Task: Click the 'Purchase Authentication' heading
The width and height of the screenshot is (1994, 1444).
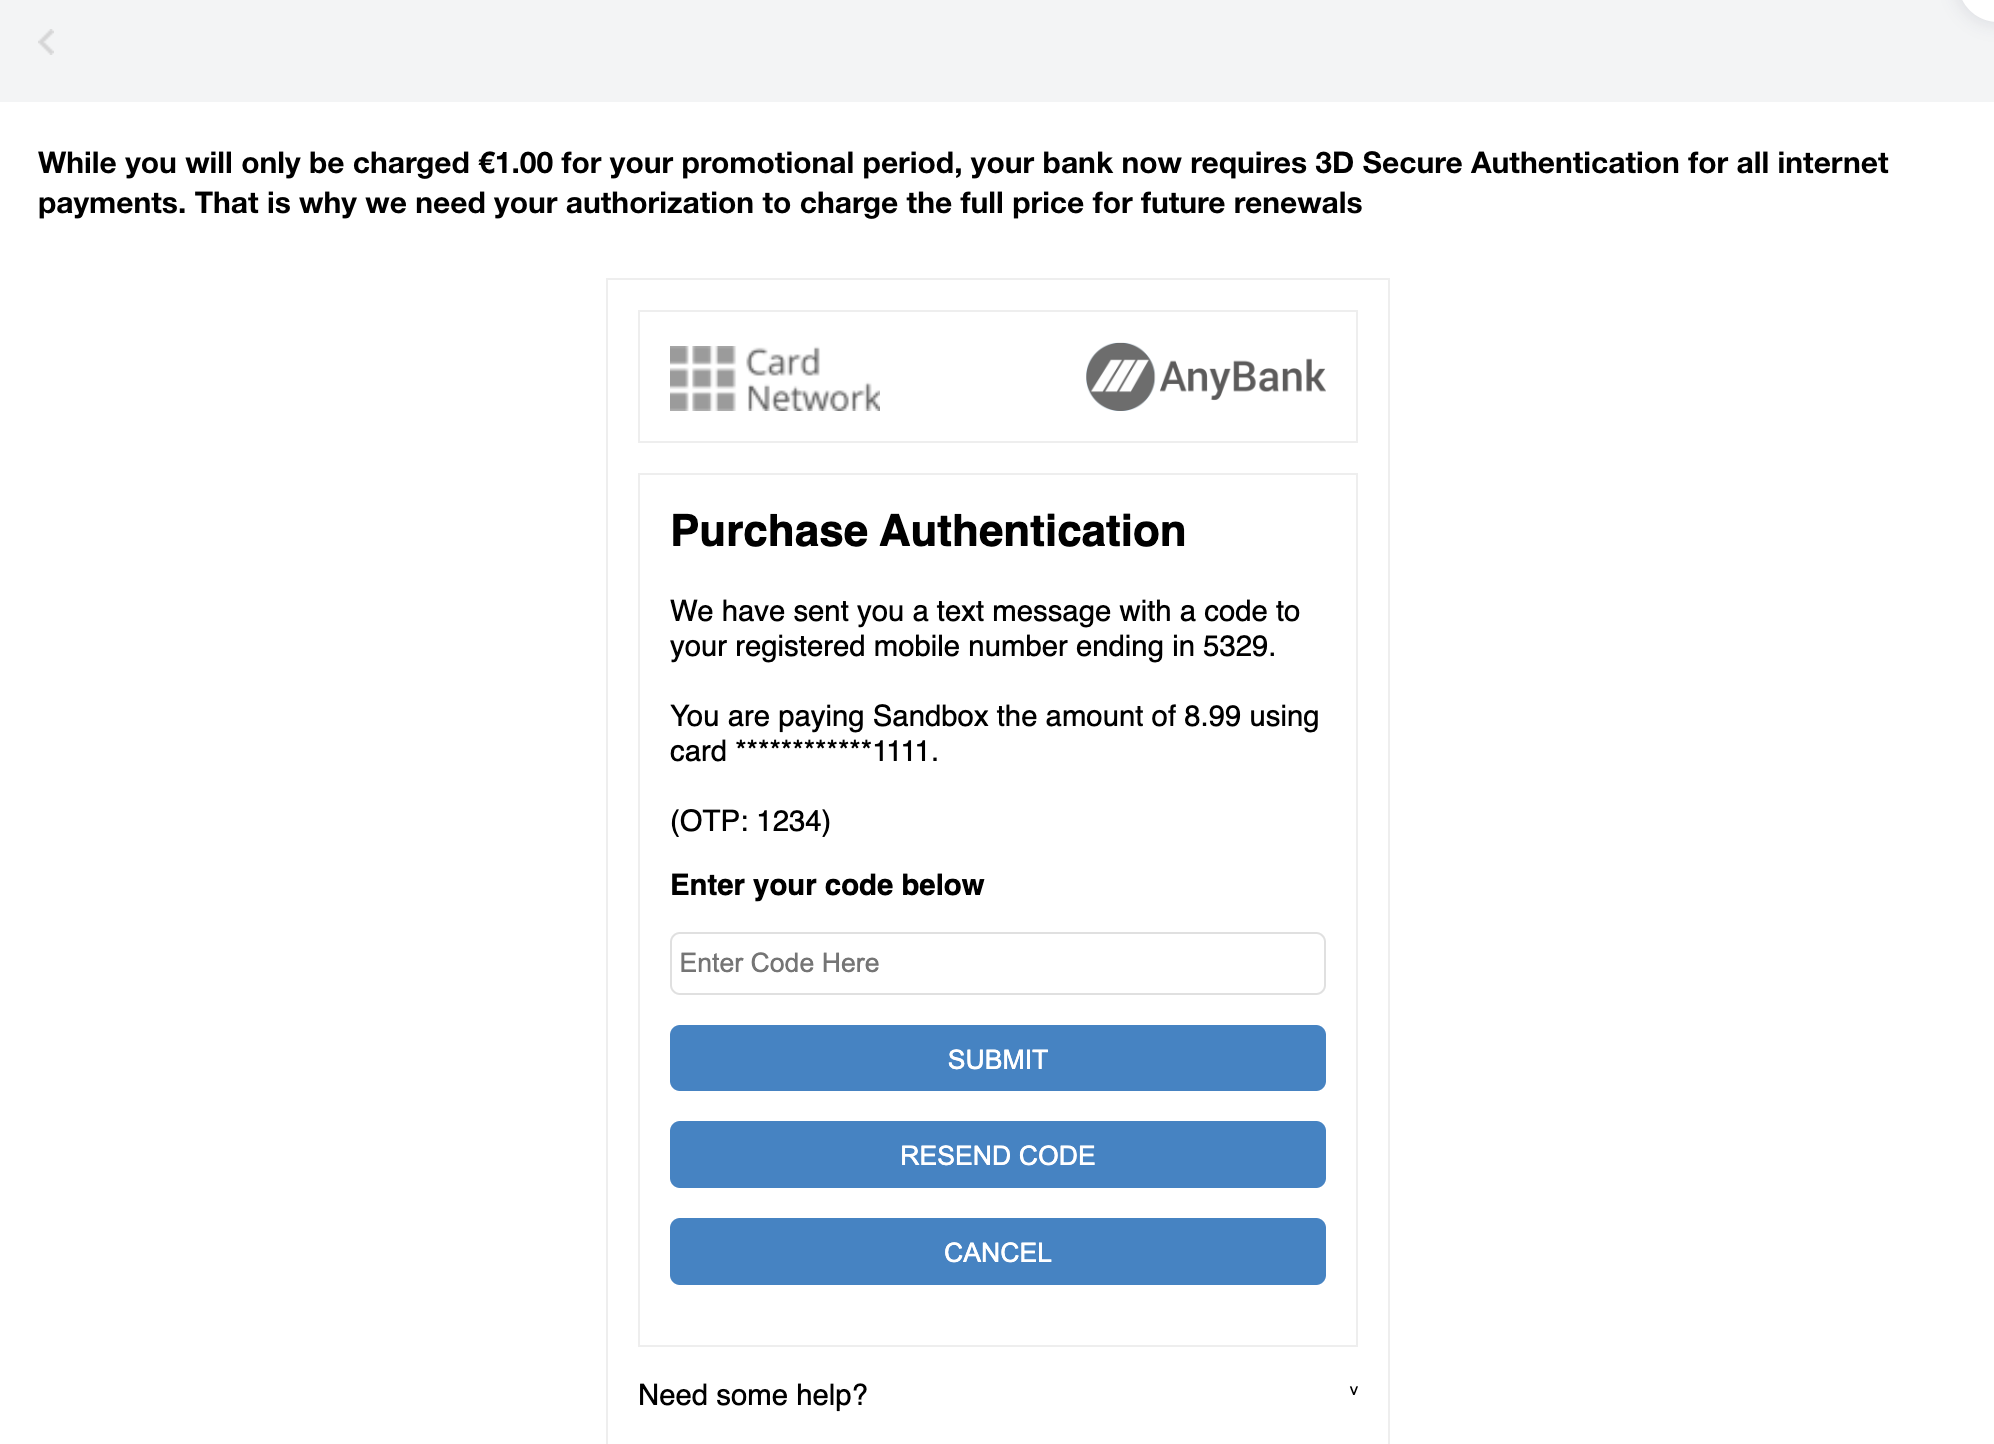Action: pyautogui.click(x=928, y=530)
